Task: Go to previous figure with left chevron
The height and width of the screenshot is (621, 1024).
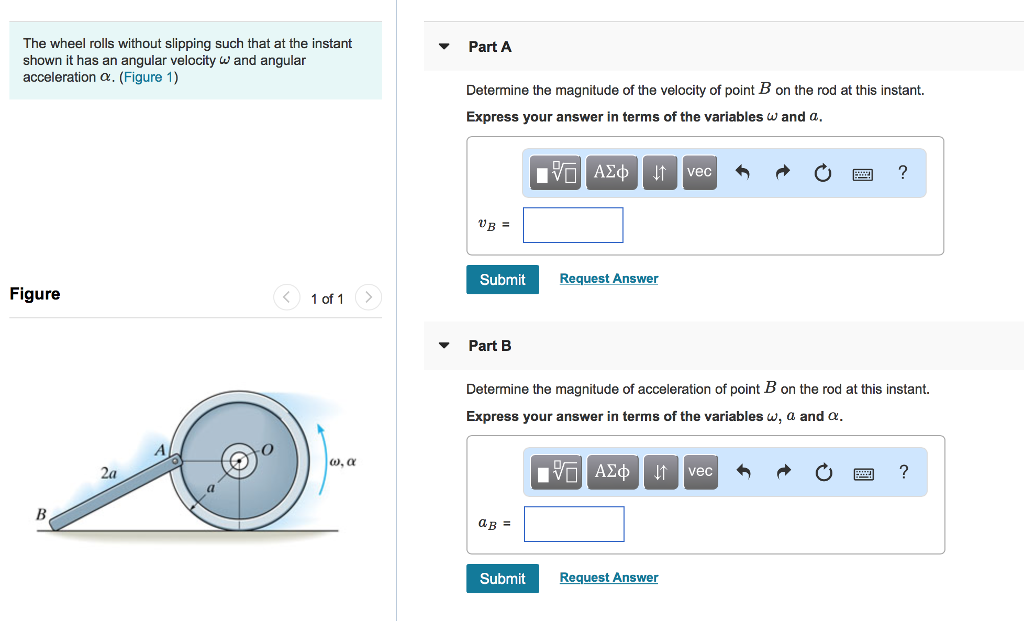Action: coord(286,297)
